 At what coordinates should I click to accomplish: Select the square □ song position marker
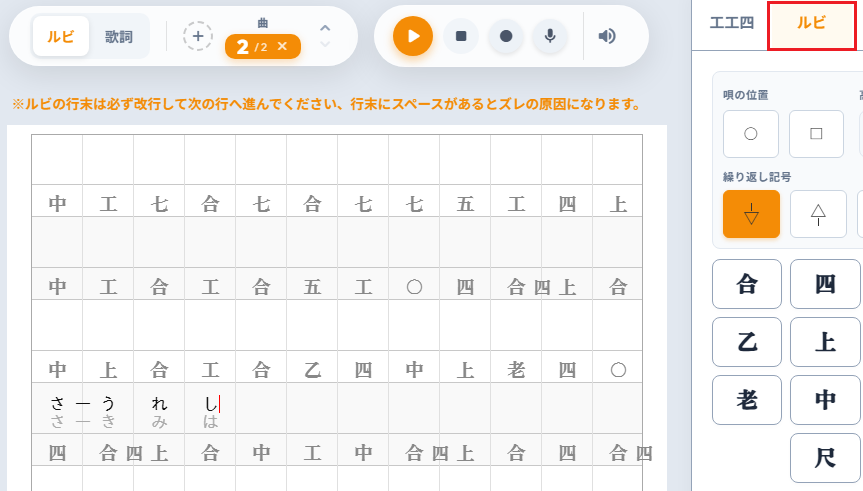pyautogui.click(x=816, y=134)
